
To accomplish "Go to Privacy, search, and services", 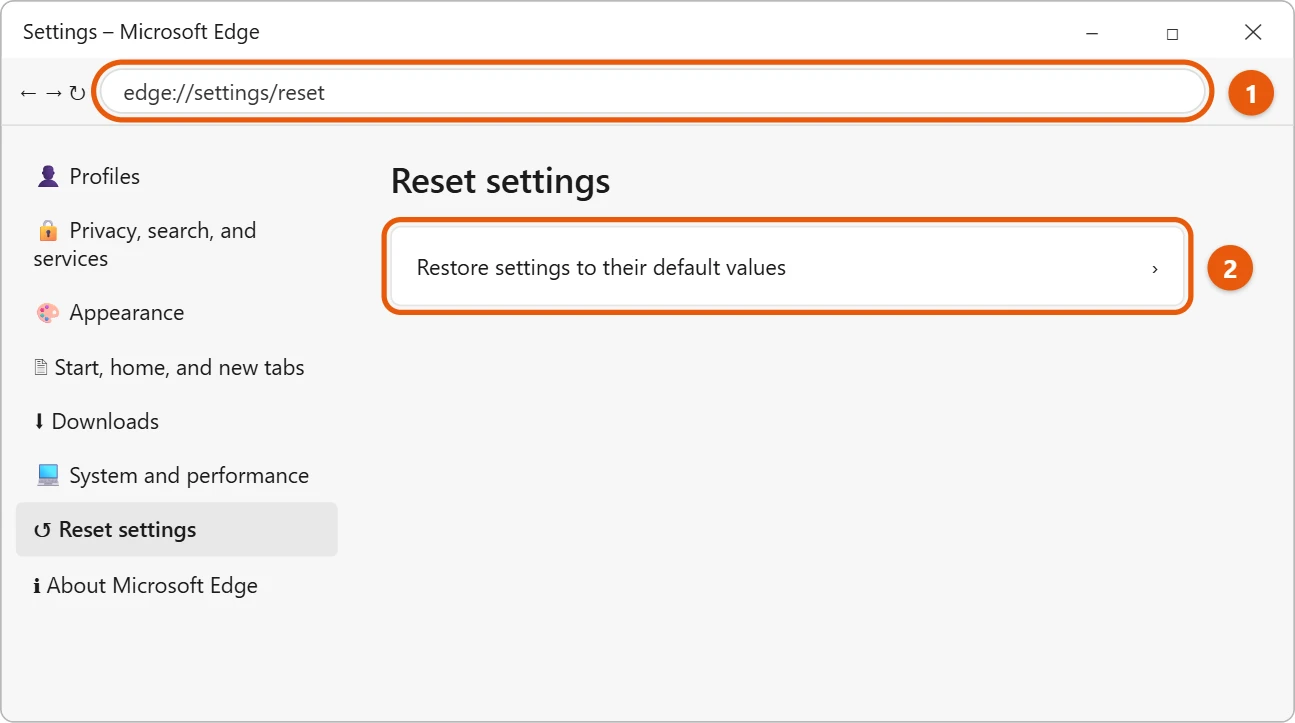I will pos(177,244).
